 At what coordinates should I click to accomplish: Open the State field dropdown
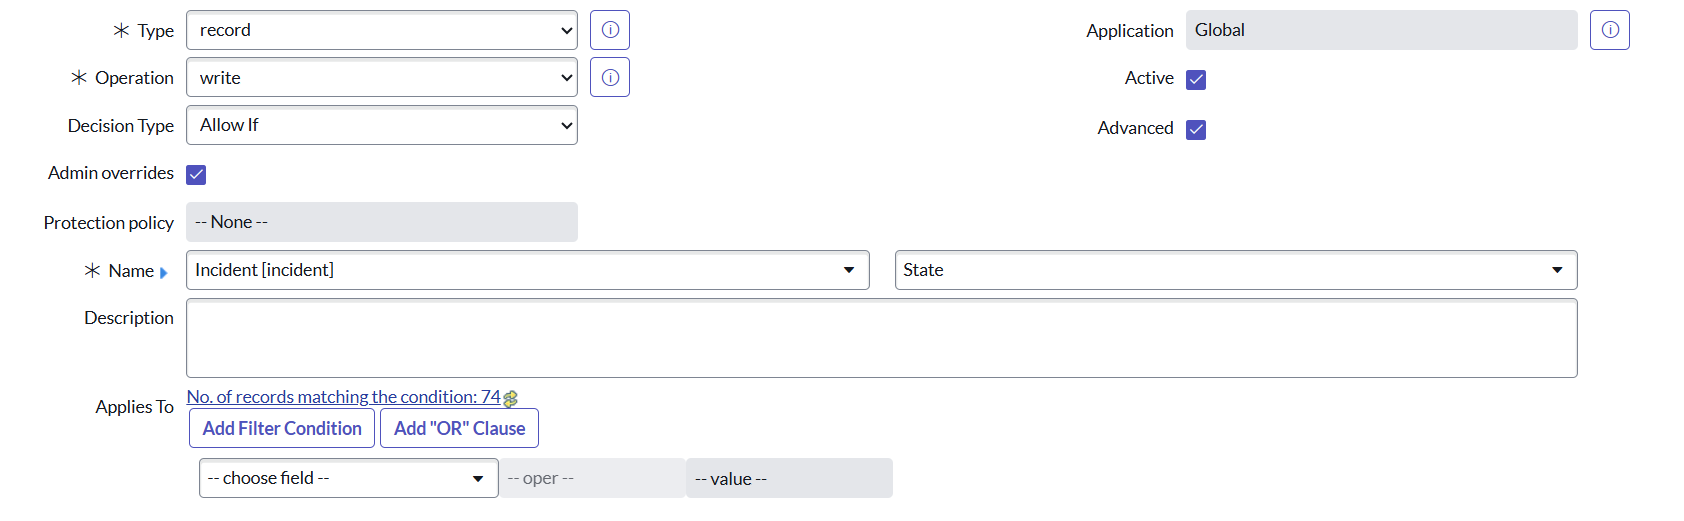point(1235,270)
